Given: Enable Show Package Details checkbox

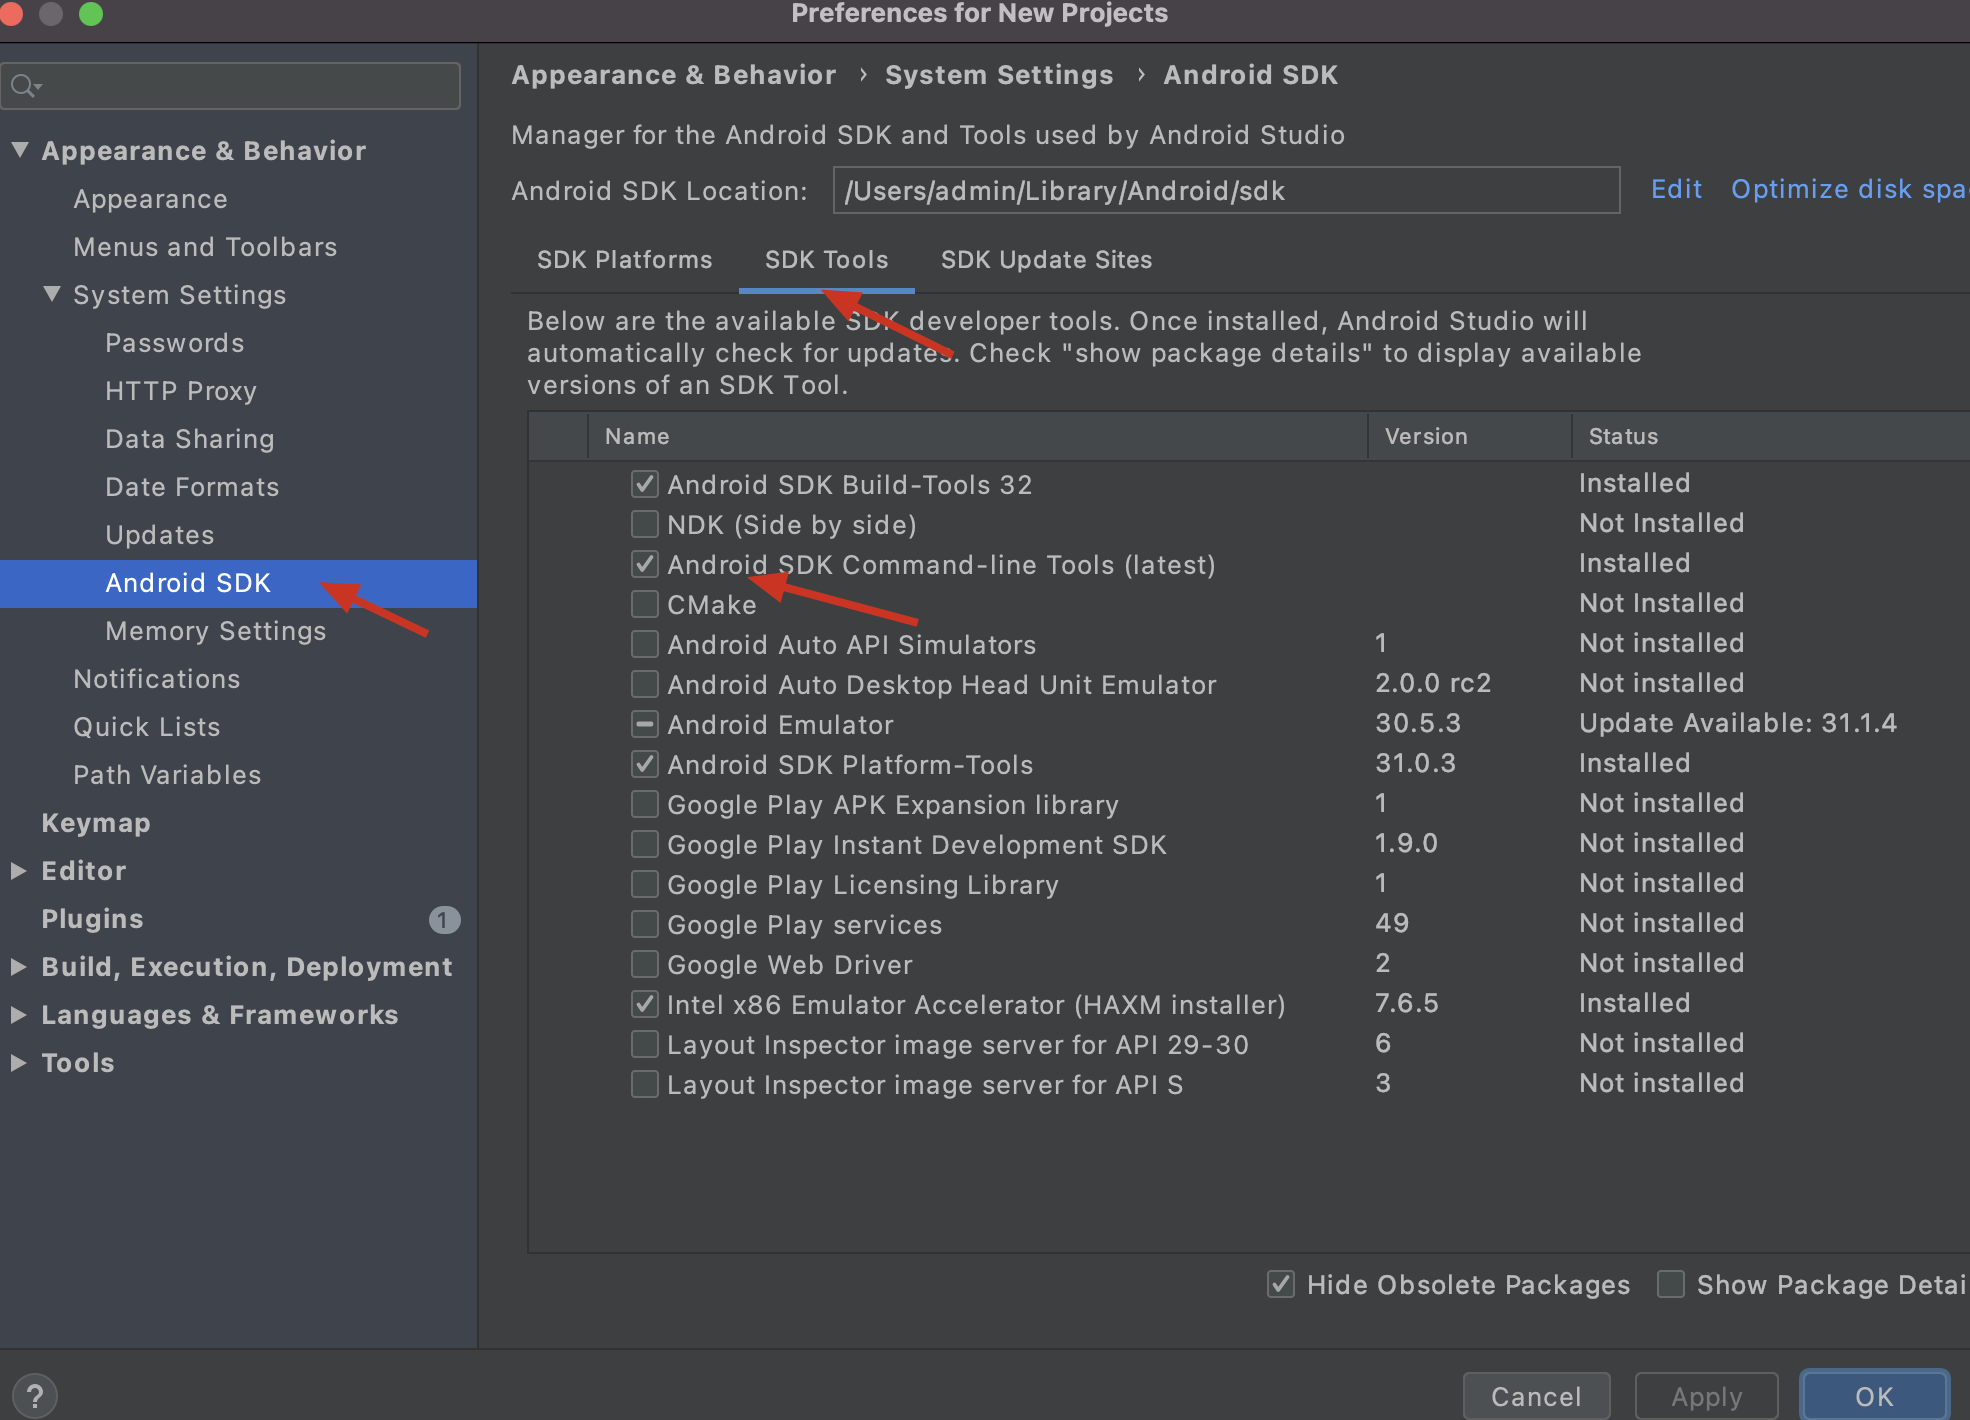Looking at the screenshot, I should (1671, 1285).
